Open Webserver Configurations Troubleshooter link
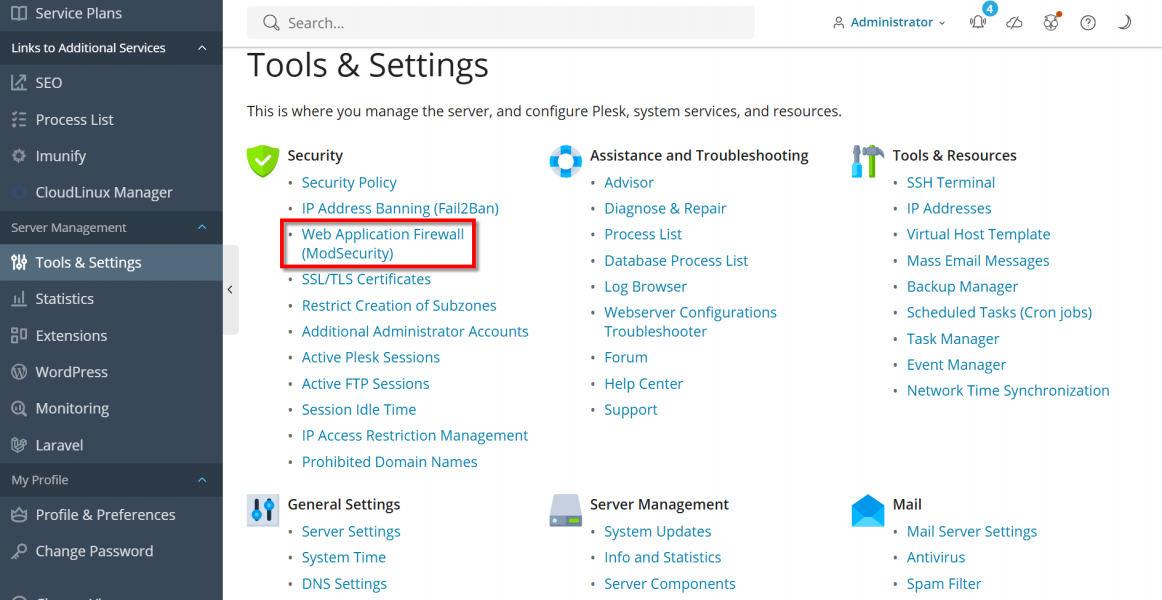1162x600 pixels. (691, 322)
